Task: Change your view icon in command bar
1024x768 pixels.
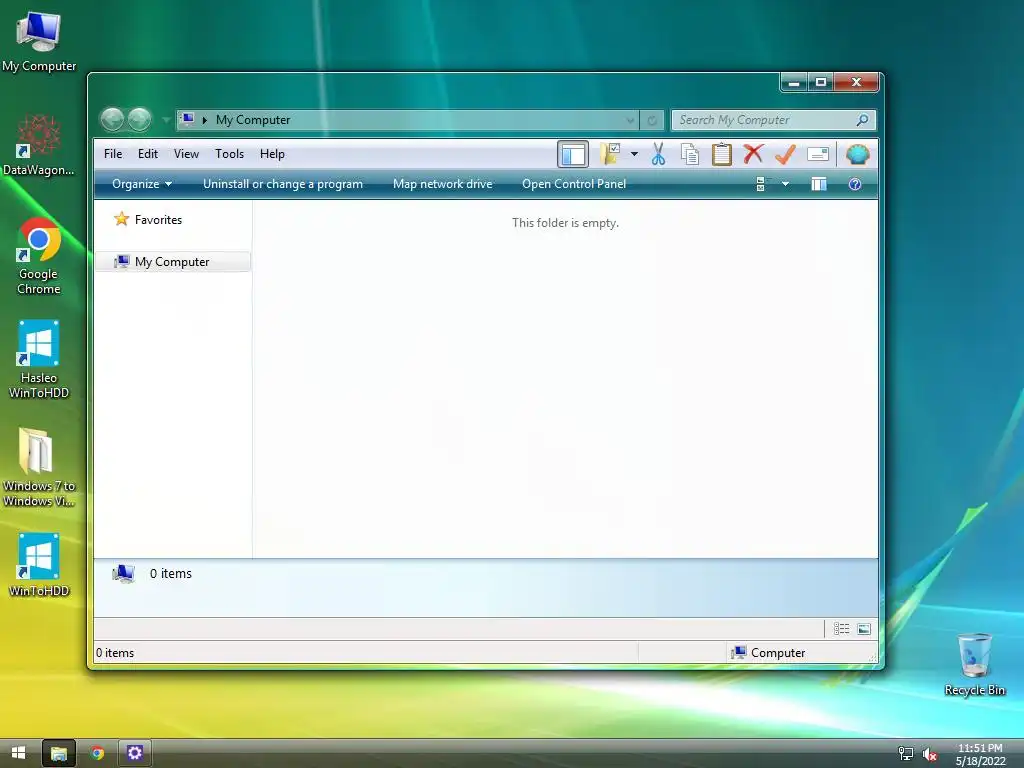Action: tap(761, 184)
